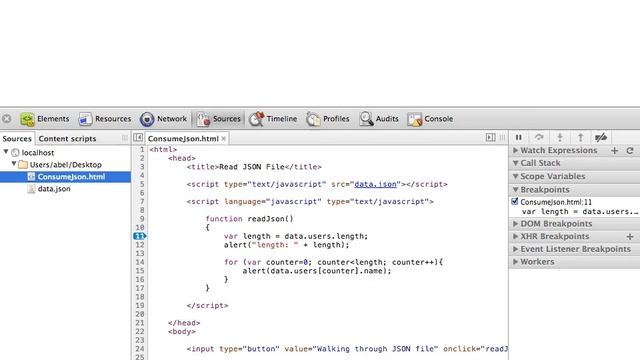Remove the breakpoint marker on line 11

(x=140, y=236)
